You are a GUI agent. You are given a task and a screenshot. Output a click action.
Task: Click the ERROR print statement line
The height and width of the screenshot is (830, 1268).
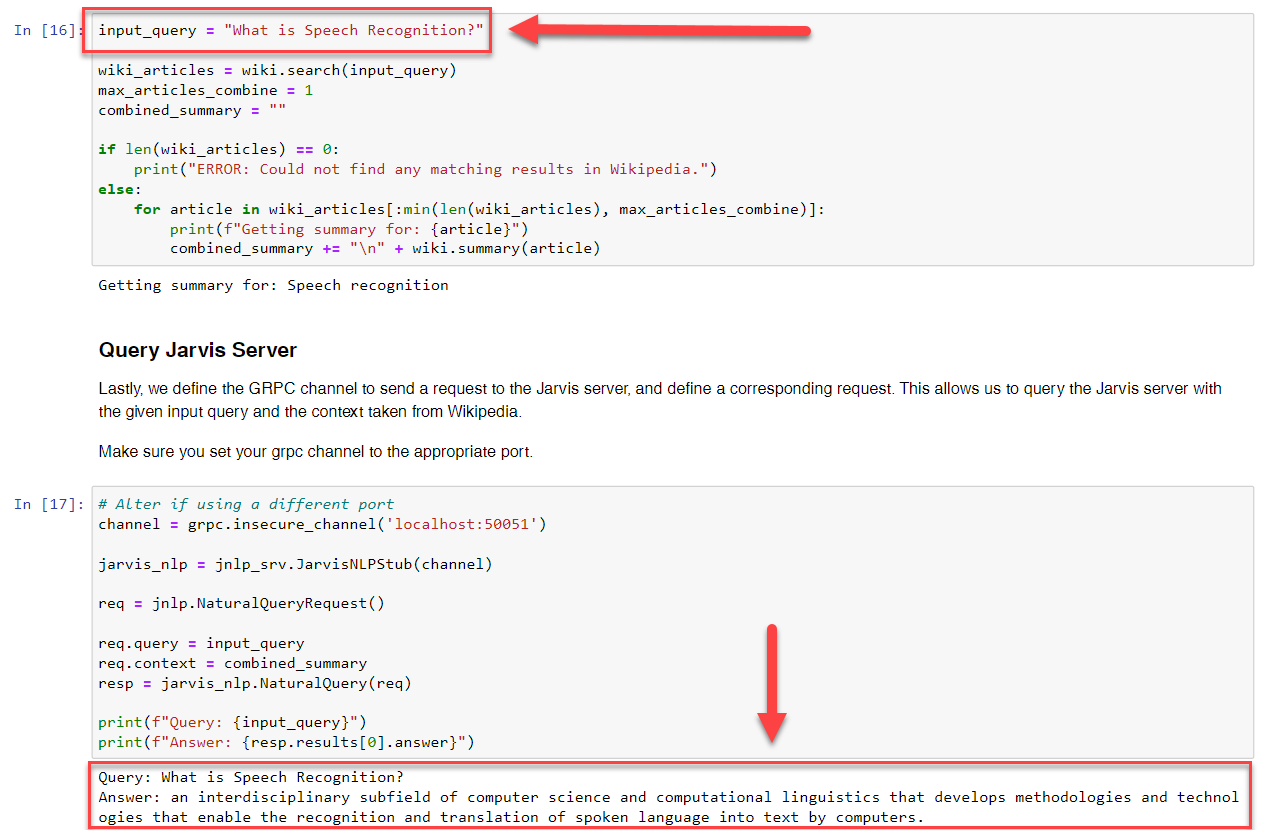point(425,169)
